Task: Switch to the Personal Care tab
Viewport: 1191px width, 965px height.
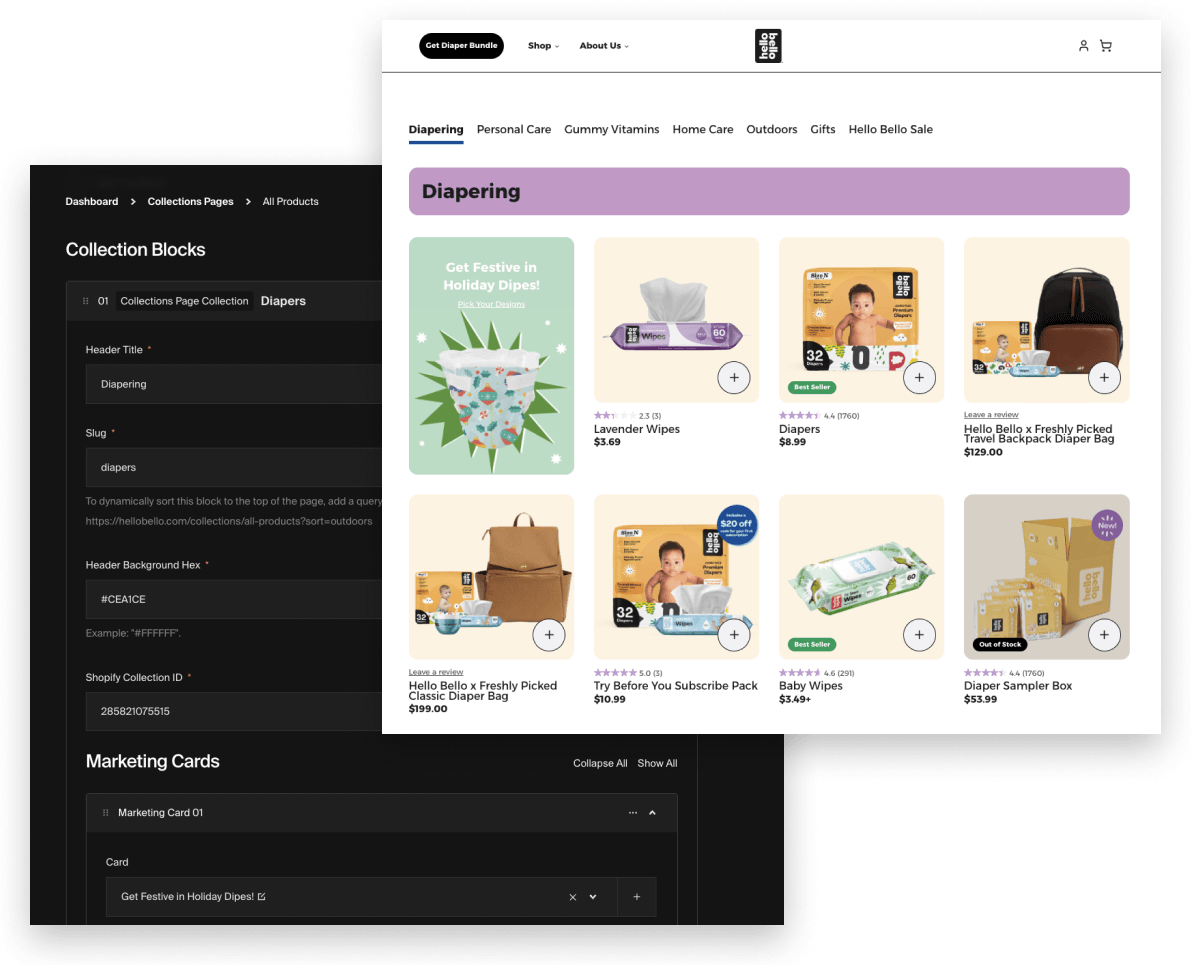Action: coord(514,129)
